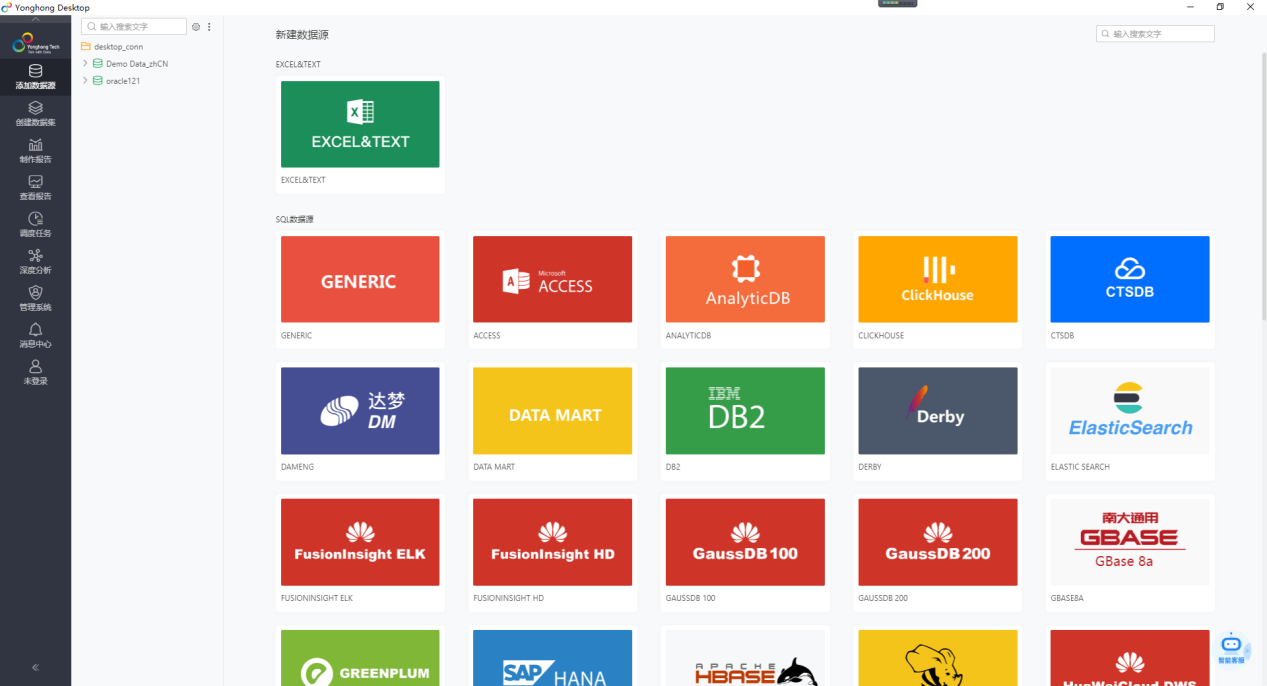1267x686 pixels.
Task: Select the Microsoft ACCESS data source
Action: 552,289
